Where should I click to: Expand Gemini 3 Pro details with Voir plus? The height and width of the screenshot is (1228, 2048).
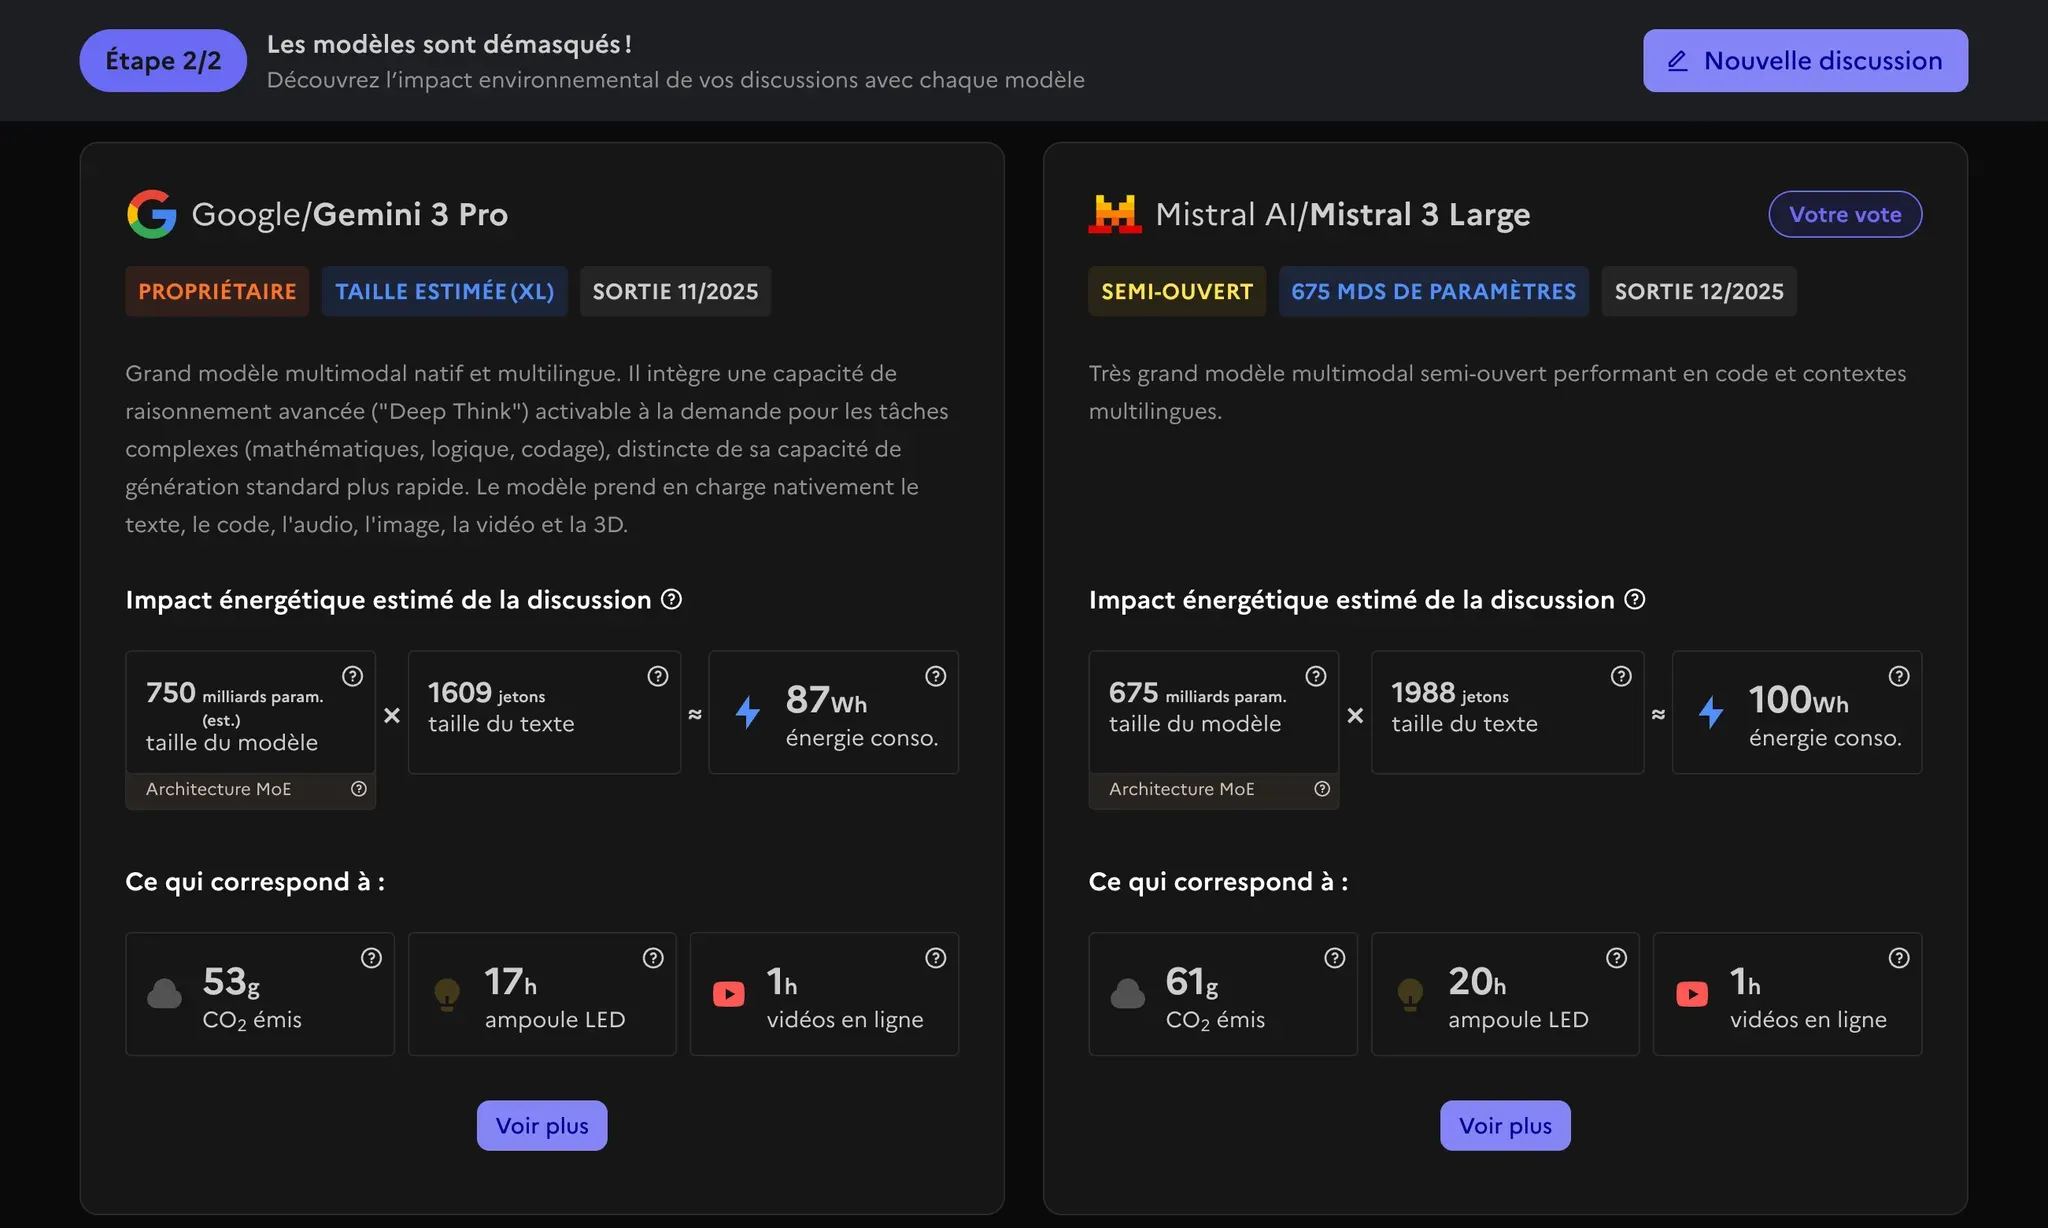coord(542,1126)
